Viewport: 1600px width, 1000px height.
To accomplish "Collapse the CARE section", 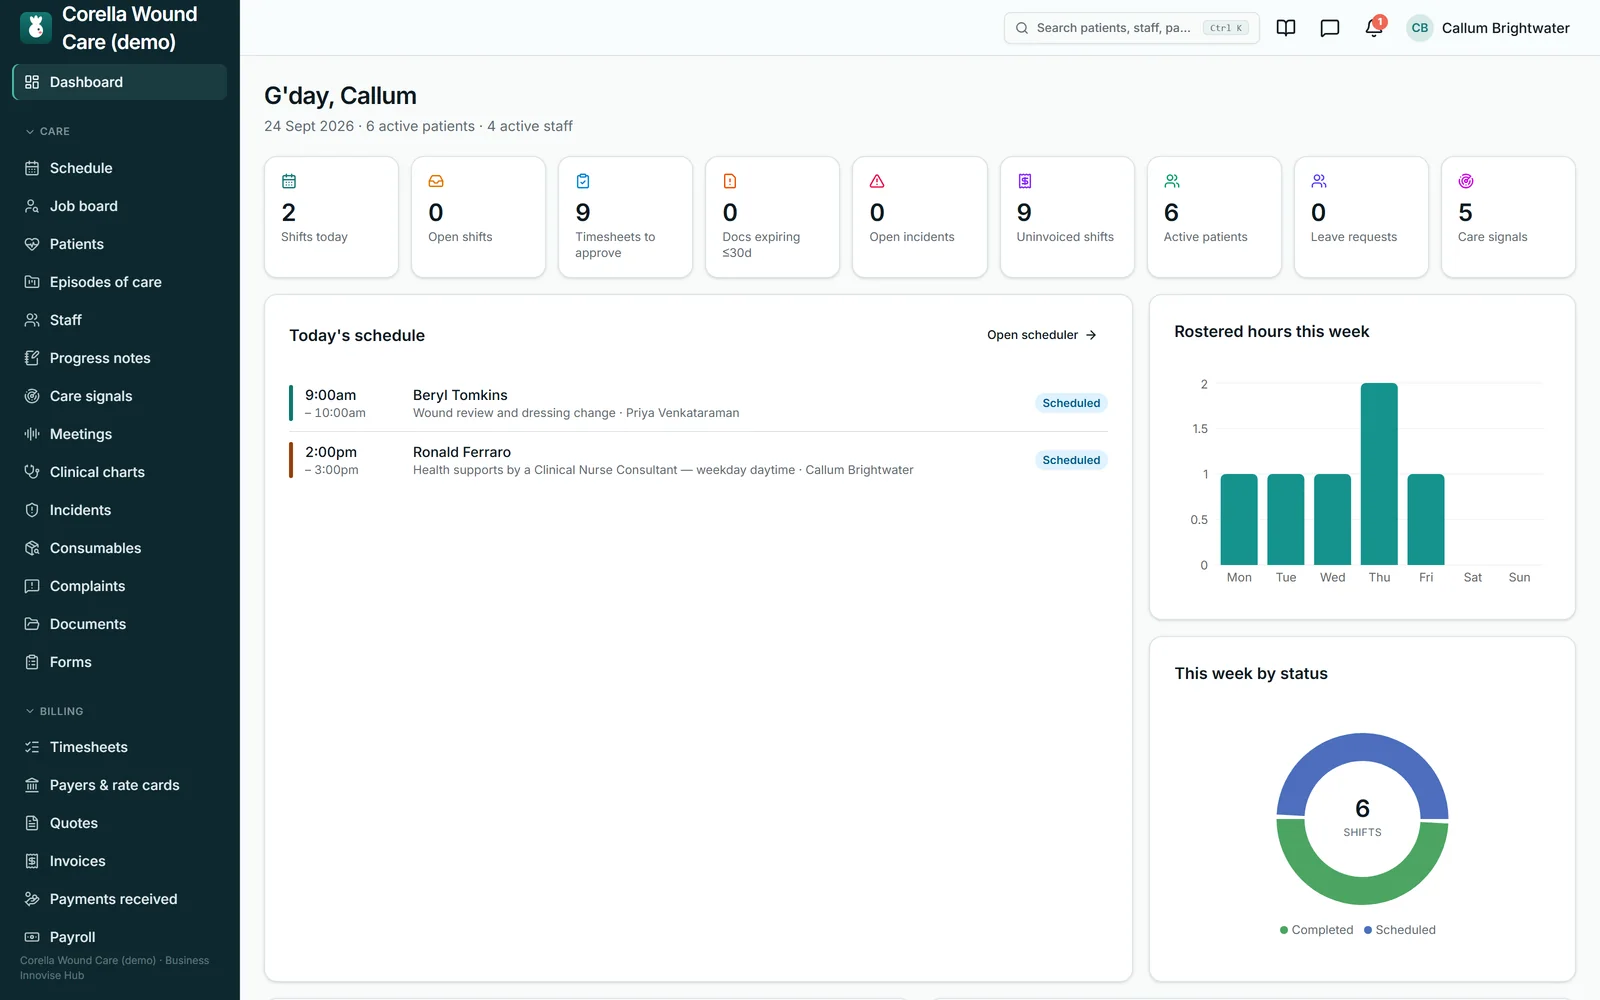I will point(48,131).
